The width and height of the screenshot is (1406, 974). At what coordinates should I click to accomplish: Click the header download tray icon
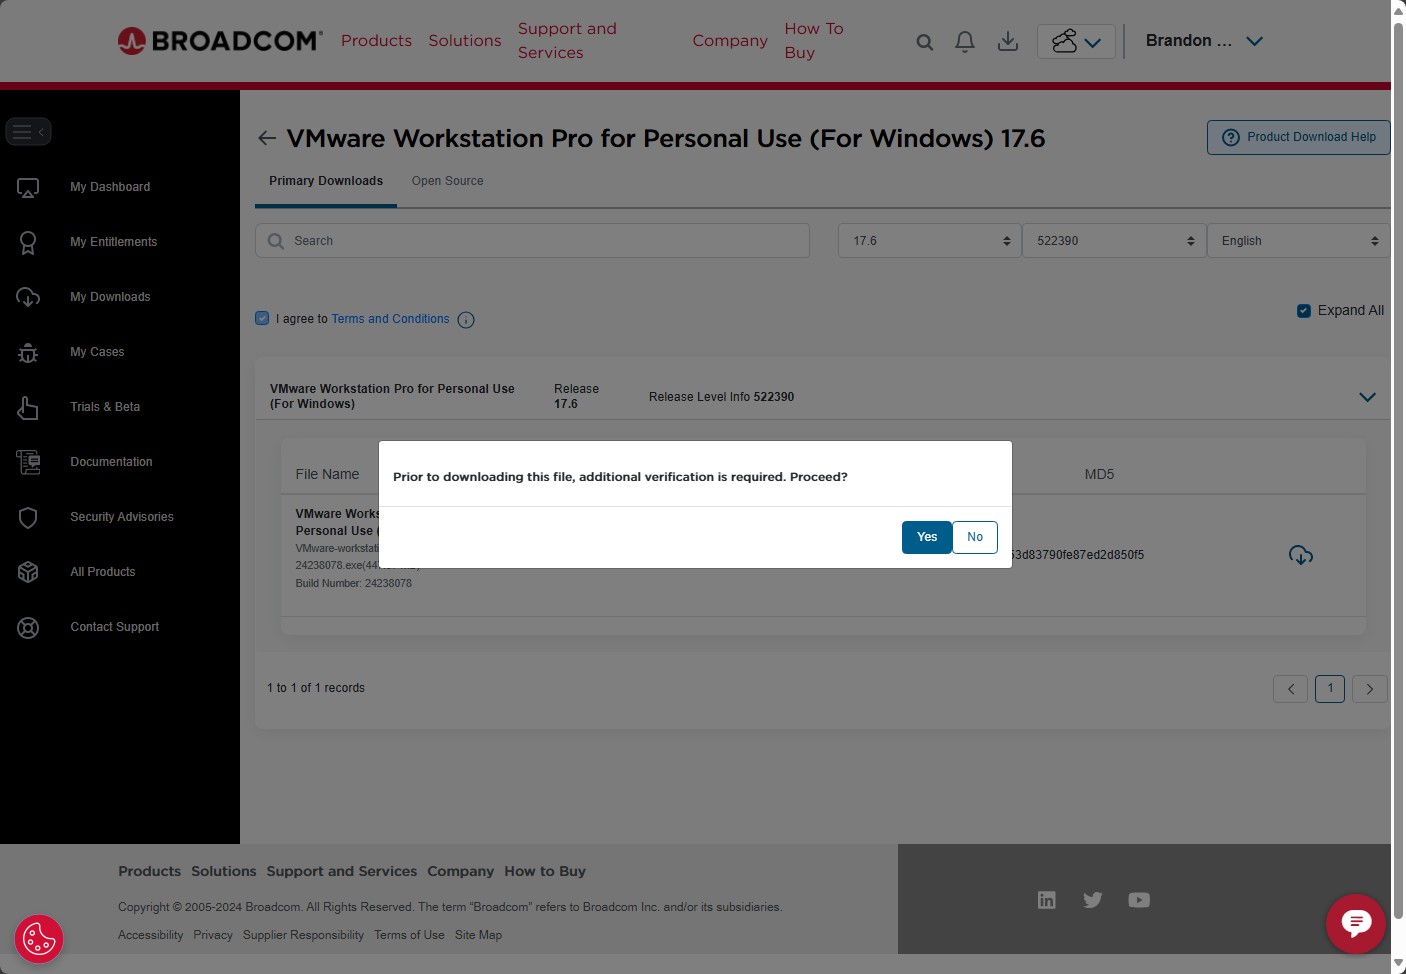click(1008, 41)
